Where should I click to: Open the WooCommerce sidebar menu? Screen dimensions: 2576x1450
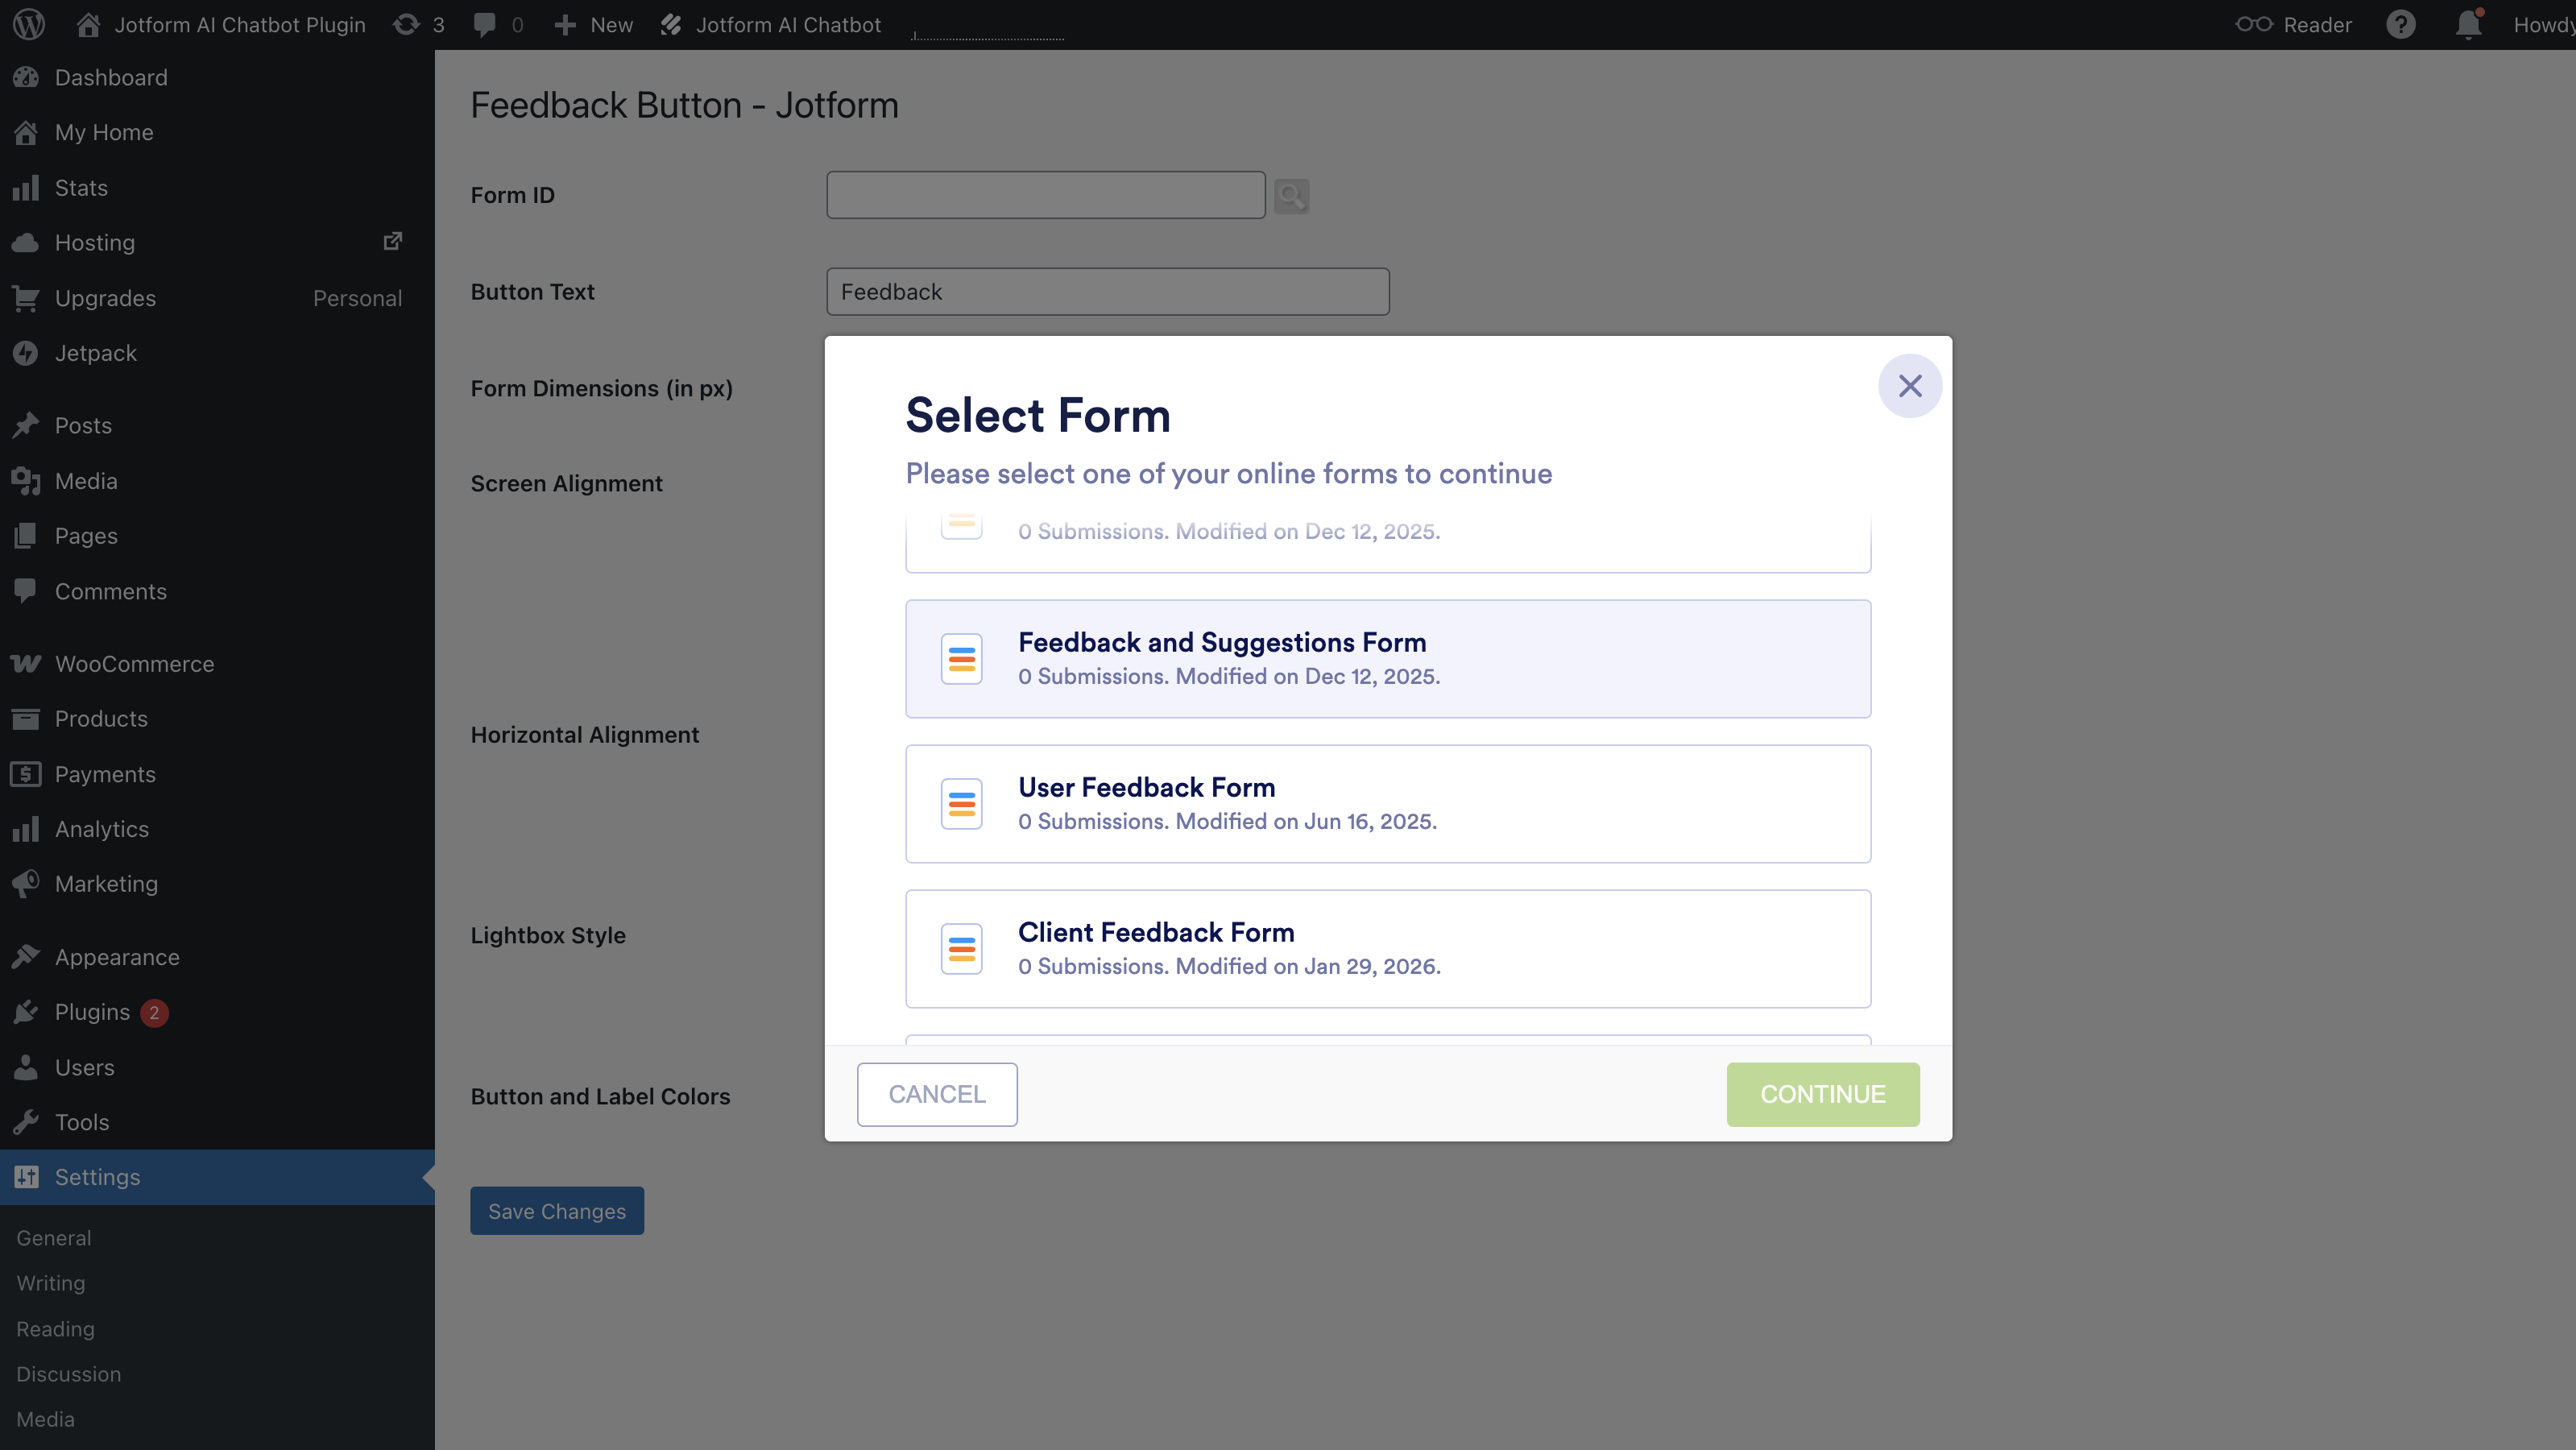pos(134,664)
